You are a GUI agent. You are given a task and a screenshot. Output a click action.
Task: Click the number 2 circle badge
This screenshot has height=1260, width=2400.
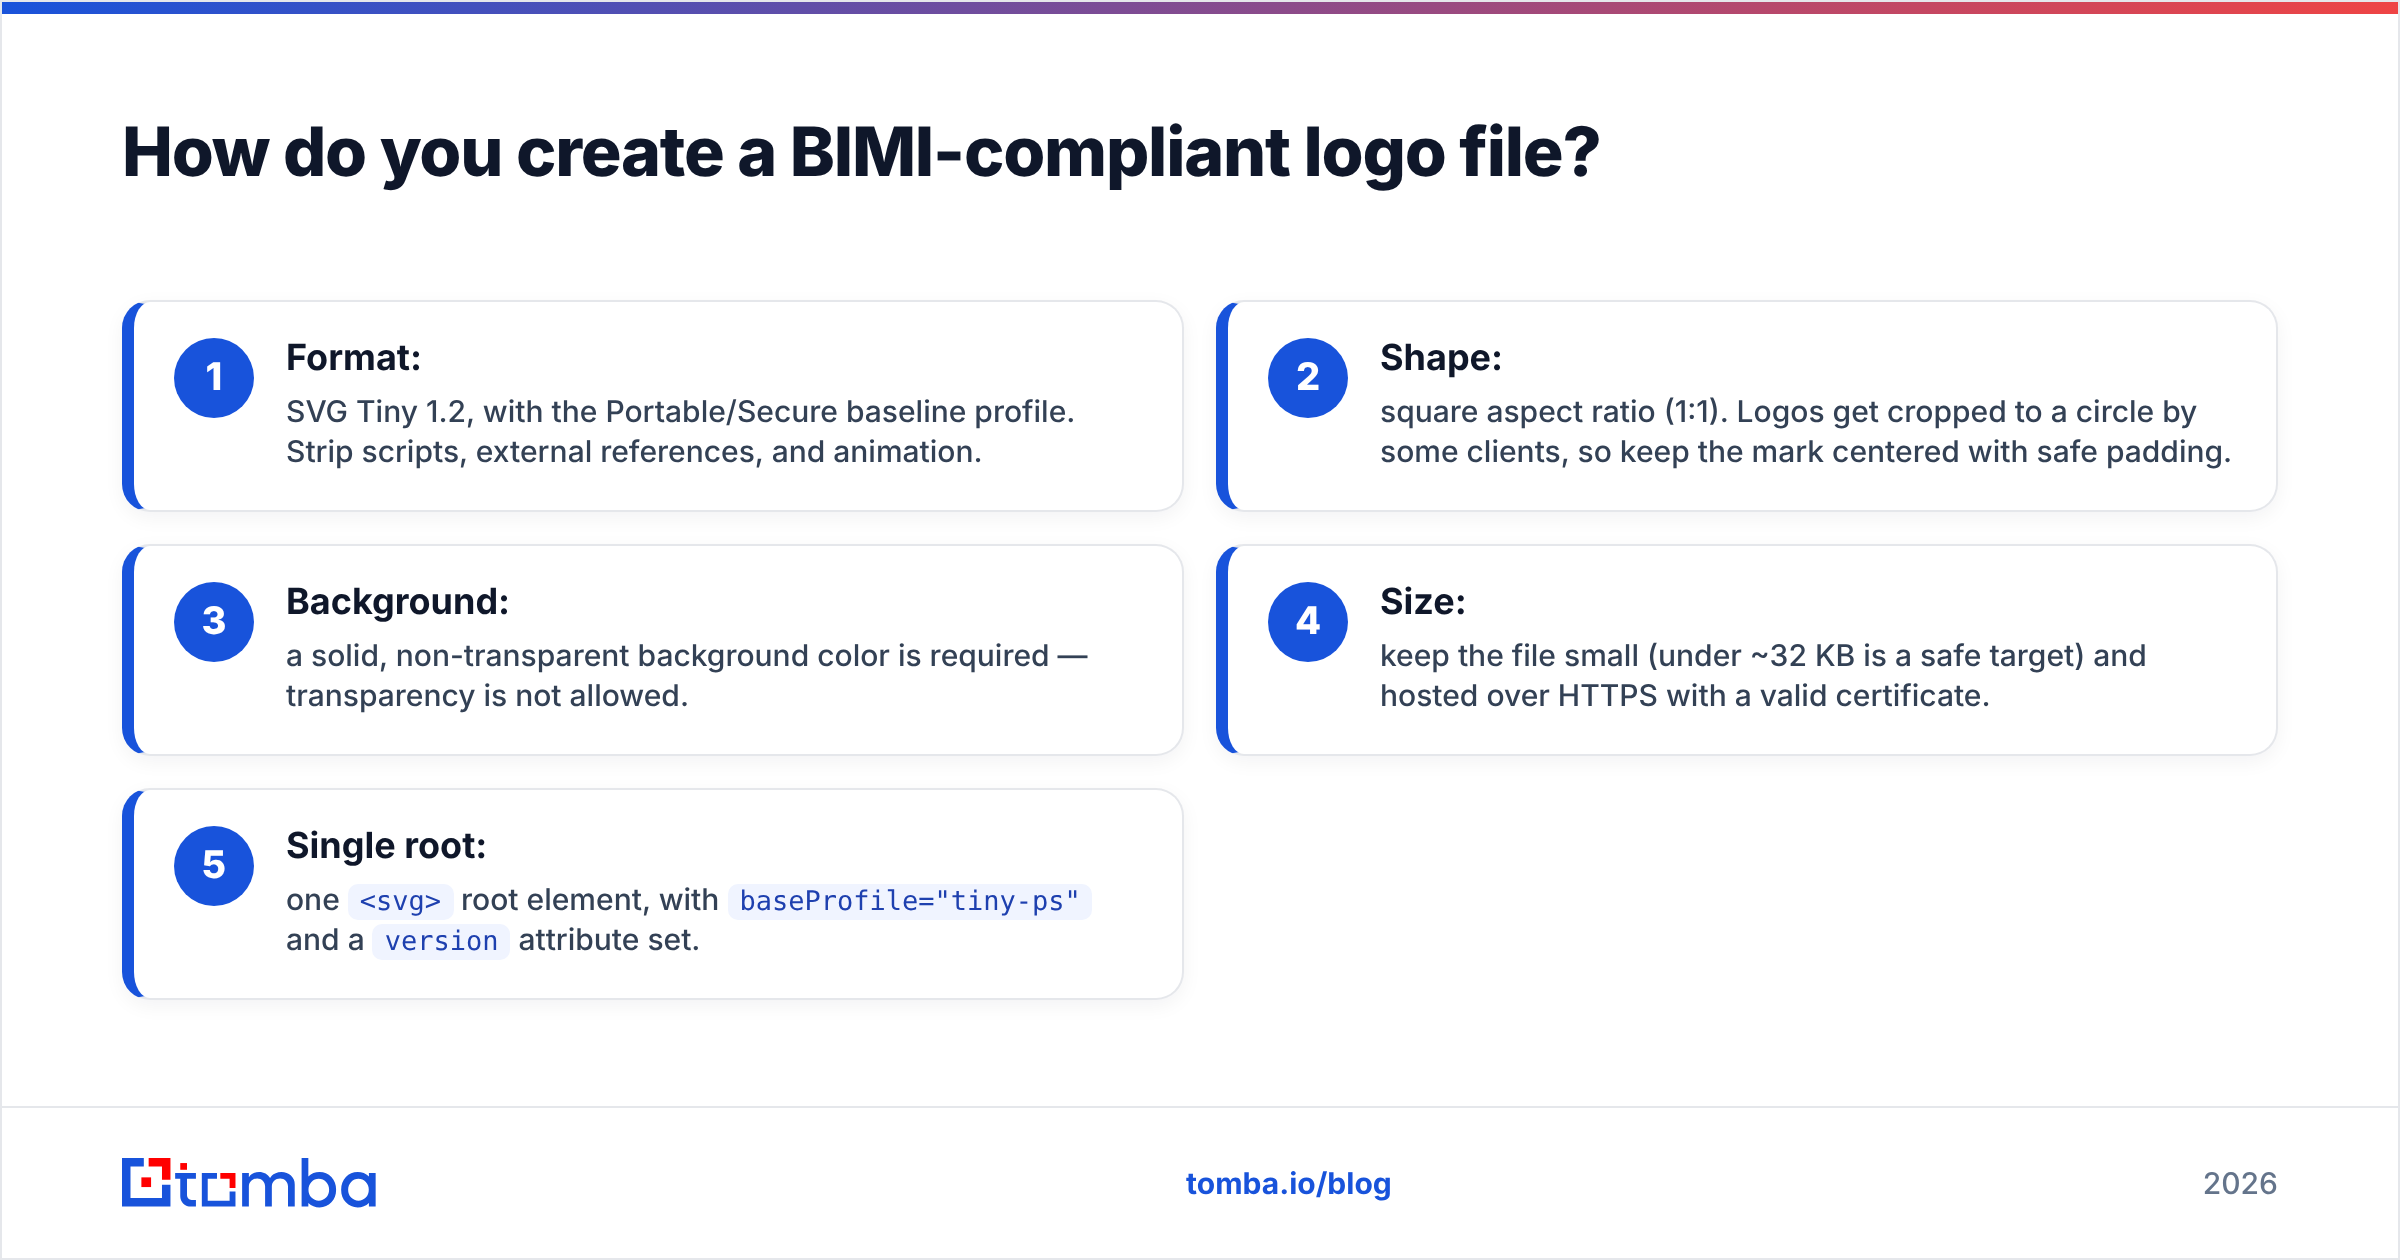tap(1308, 378)
